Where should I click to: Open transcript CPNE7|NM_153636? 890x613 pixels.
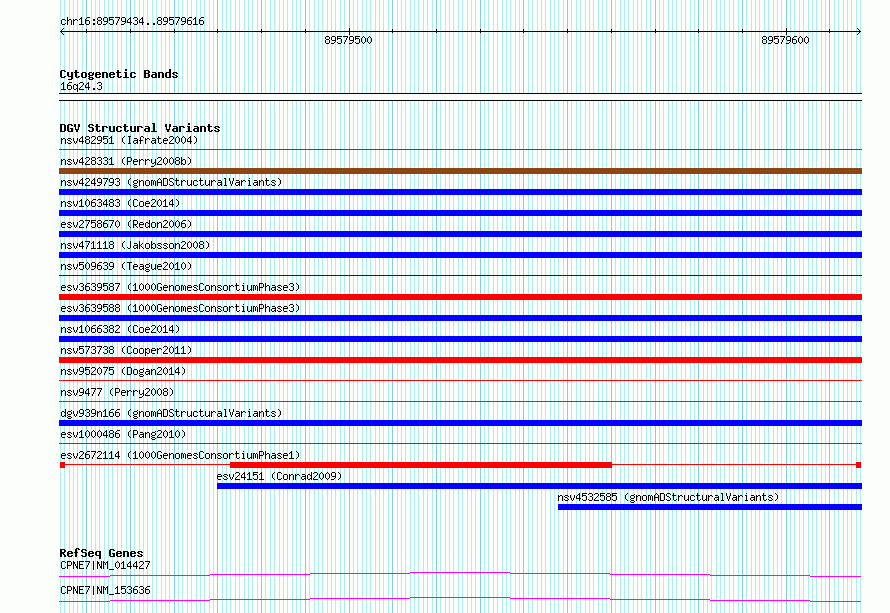coord(105,590)
